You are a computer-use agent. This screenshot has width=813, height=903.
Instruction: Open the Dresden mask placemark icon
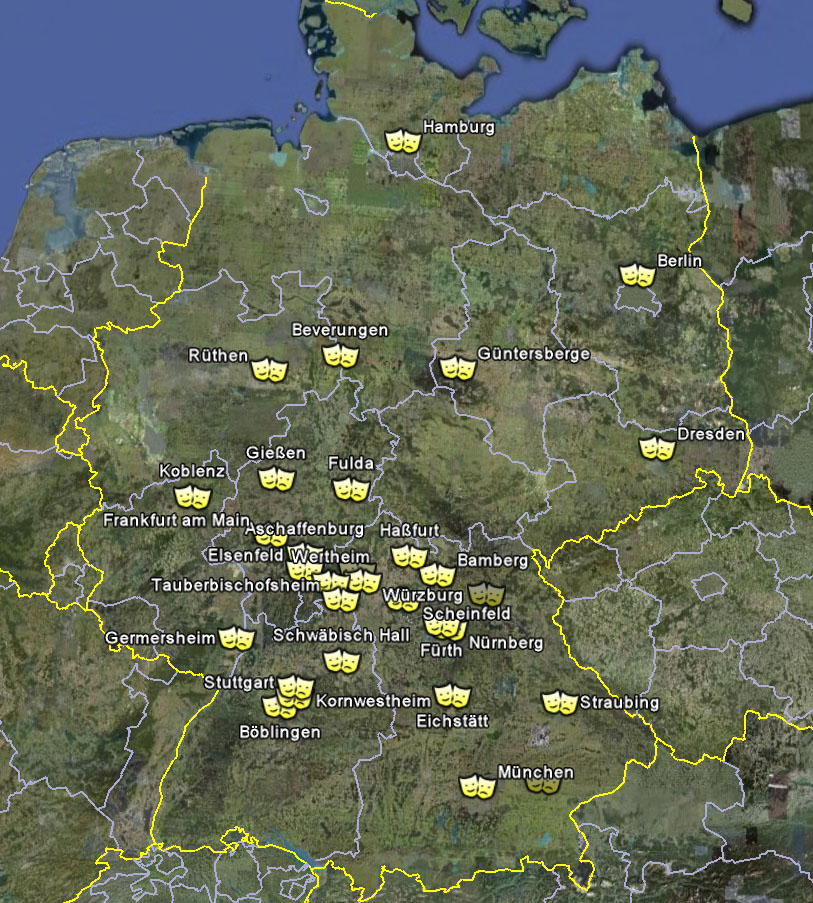[657, 448]
